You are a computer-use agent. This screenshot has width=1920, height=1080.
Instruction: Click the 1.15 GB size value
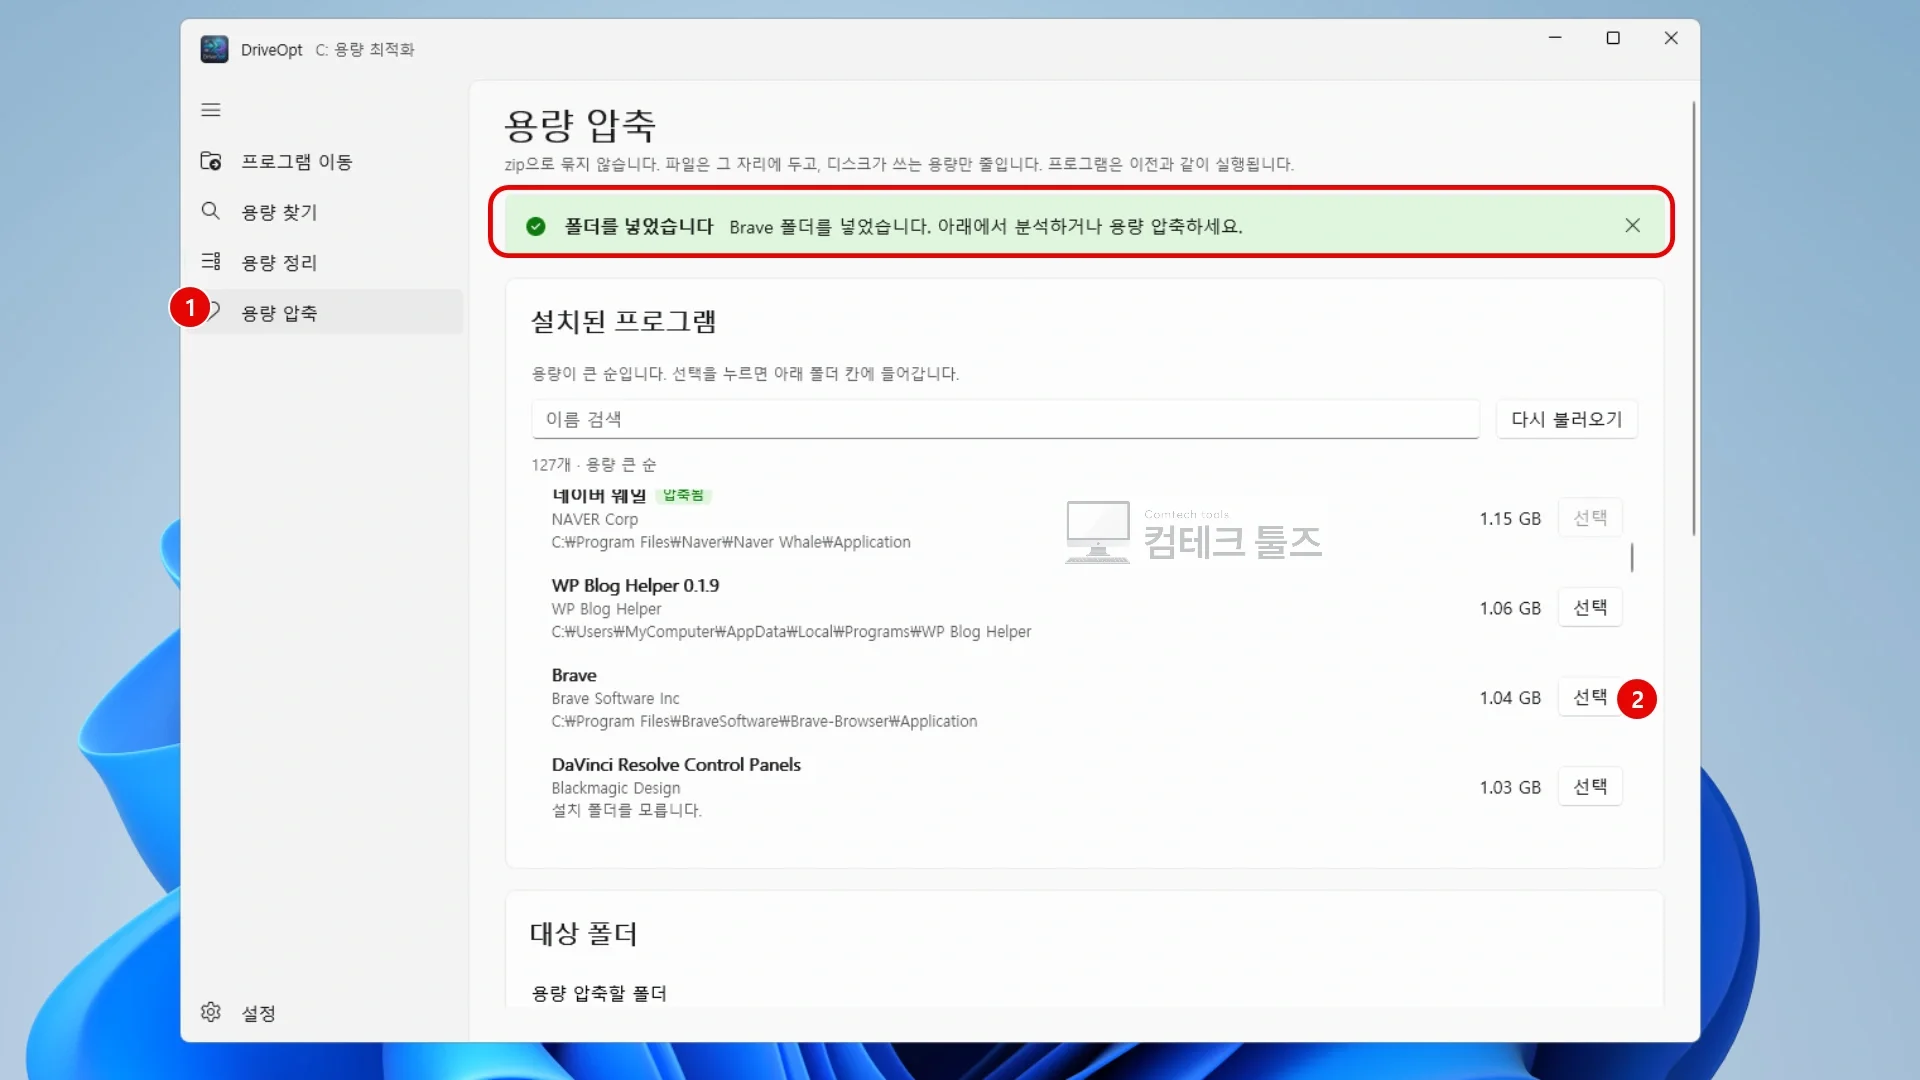point(1510,518)
